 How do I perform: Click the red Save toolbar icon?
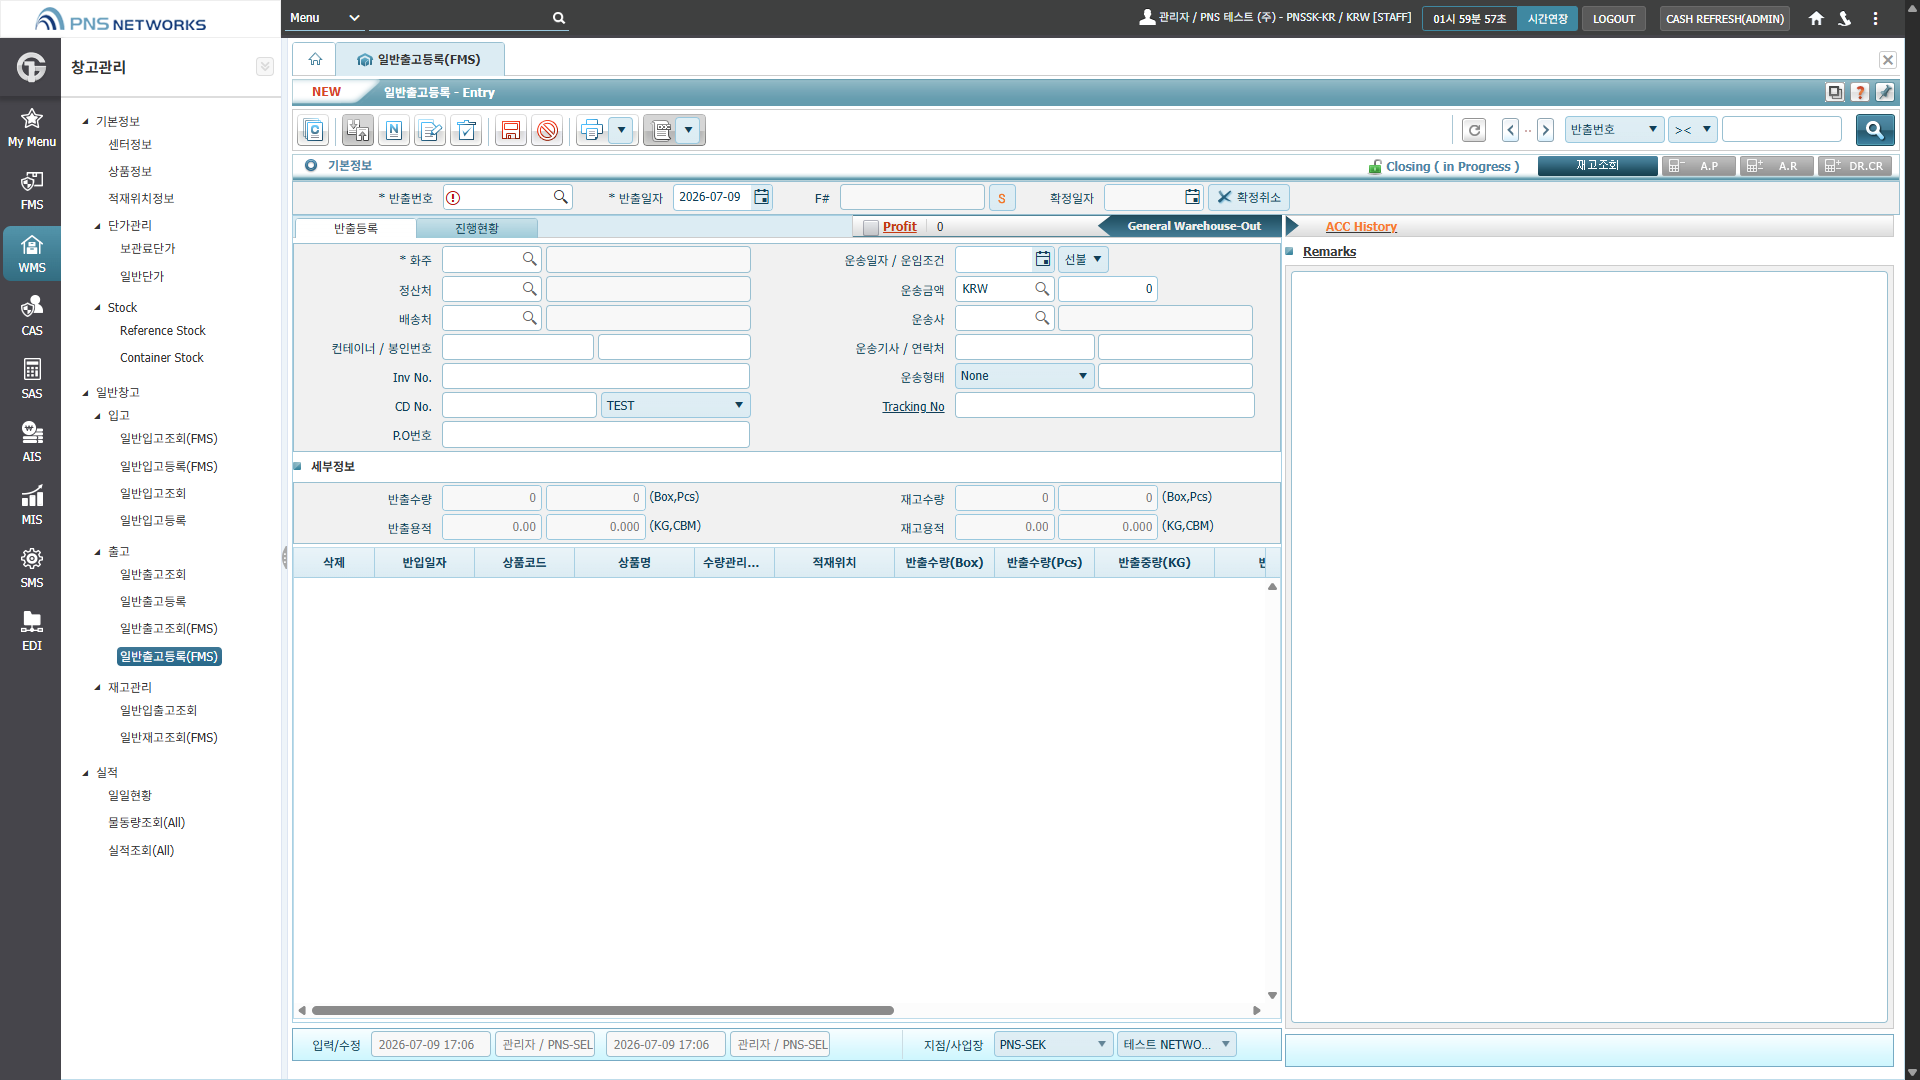511,131
